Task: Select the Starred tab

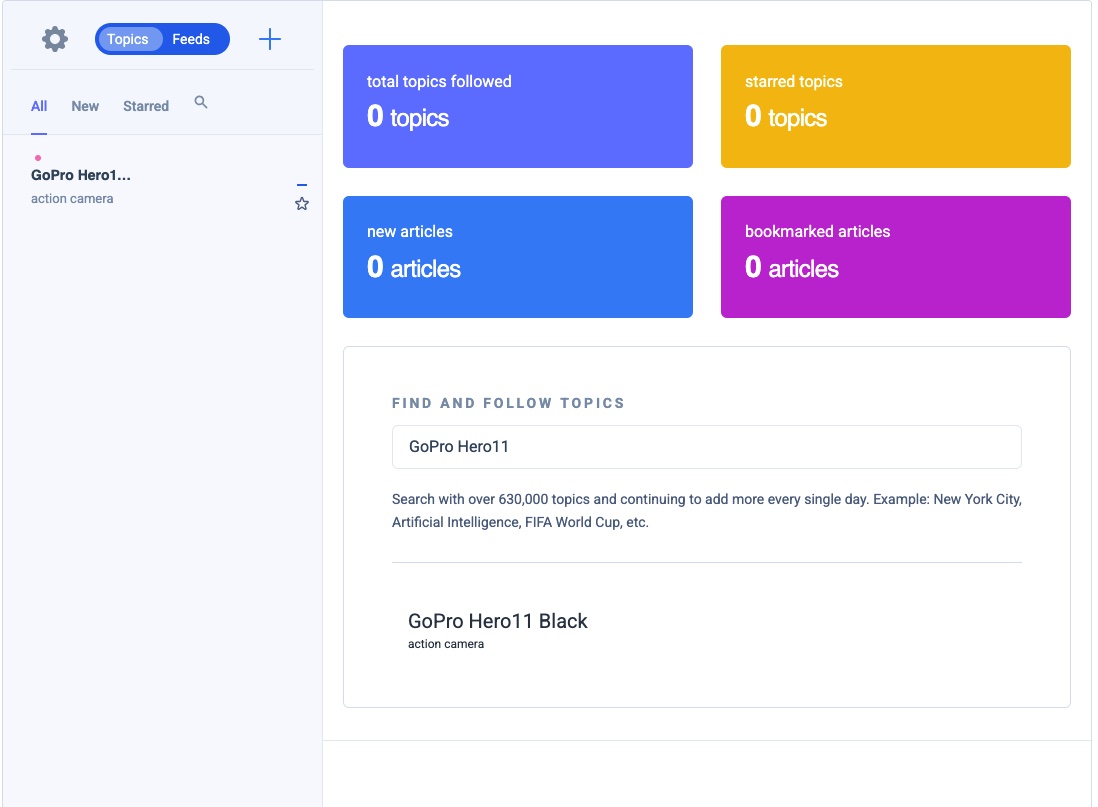Action: tap(146, 106)
